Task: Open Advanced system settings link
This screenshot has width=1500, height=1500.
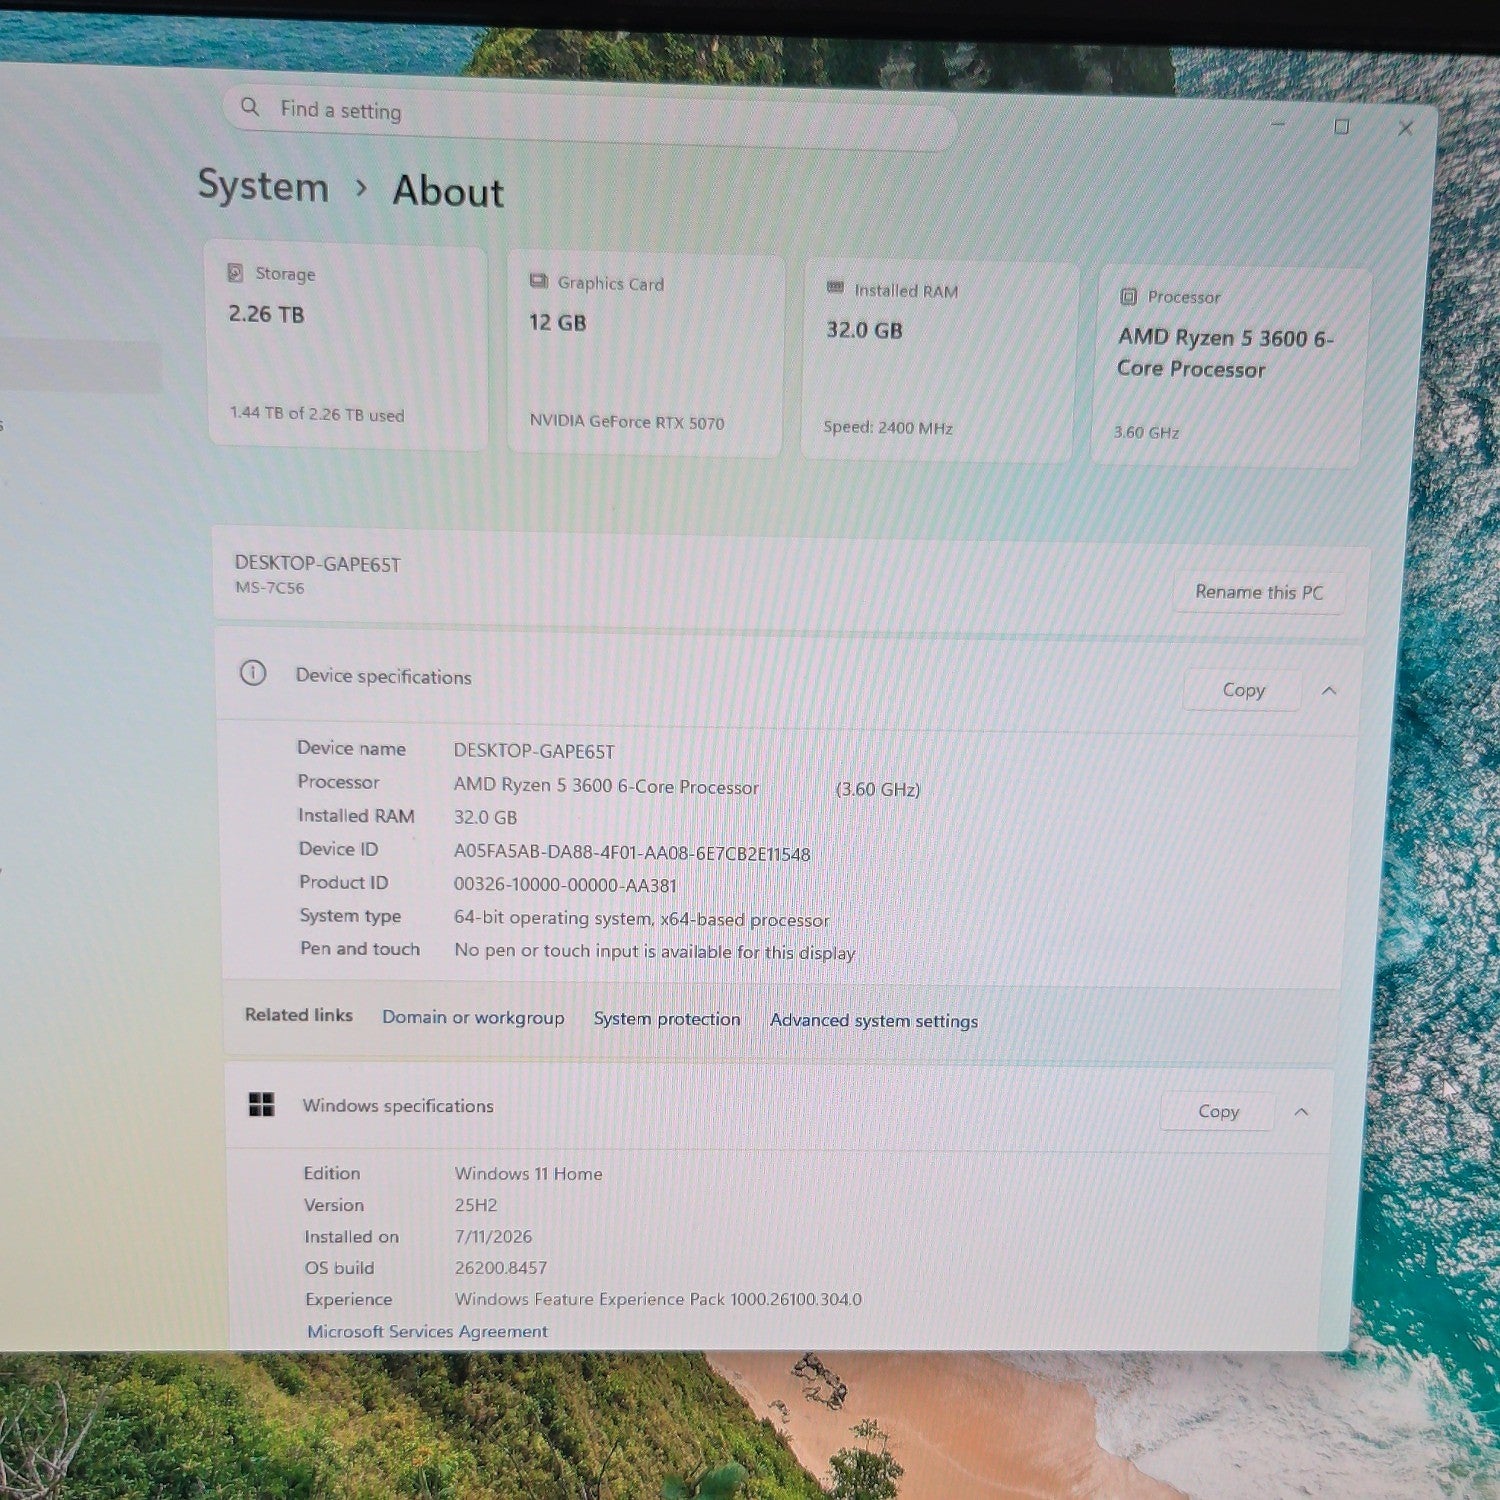Action: pyautogui.click(x=874, y=1021)
